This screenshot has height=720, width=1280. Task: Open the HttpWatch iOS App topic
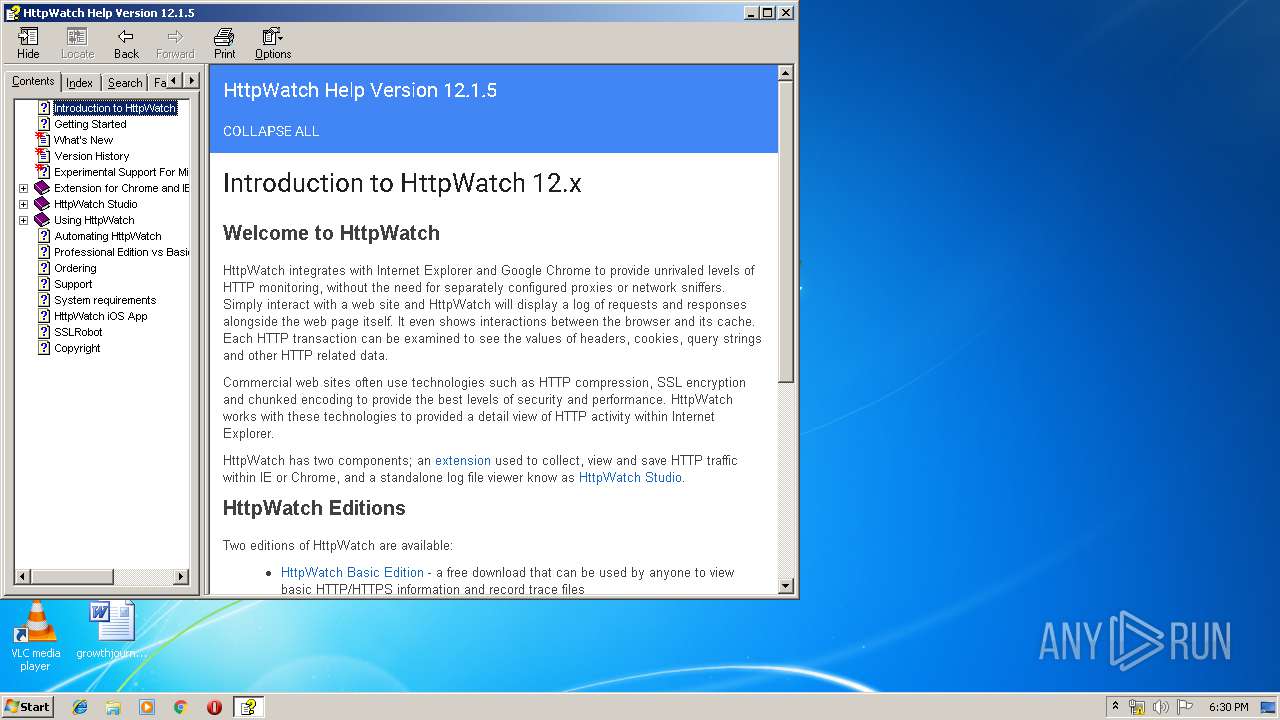[x=101, y=316]
